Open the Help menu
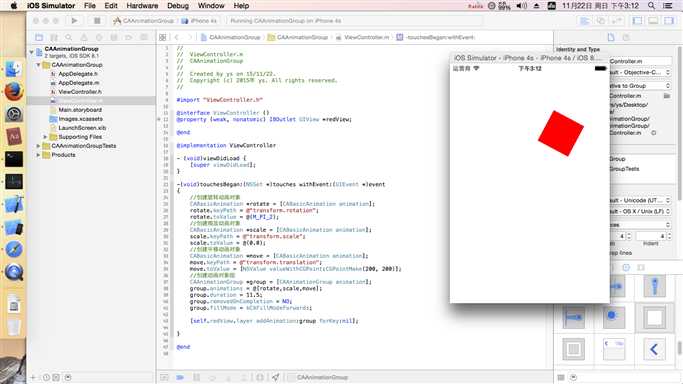The image size is (683, 384). tap(241, 6)
